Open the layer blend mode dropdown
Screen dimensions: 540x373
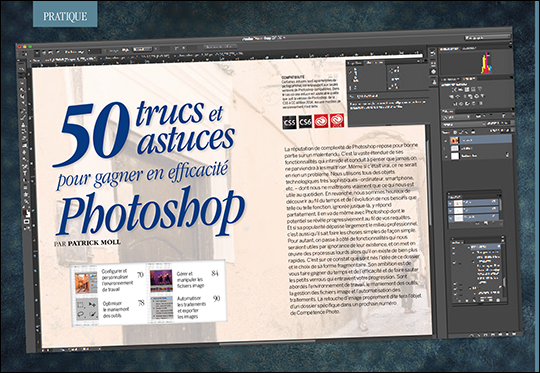tap(464, 124)
